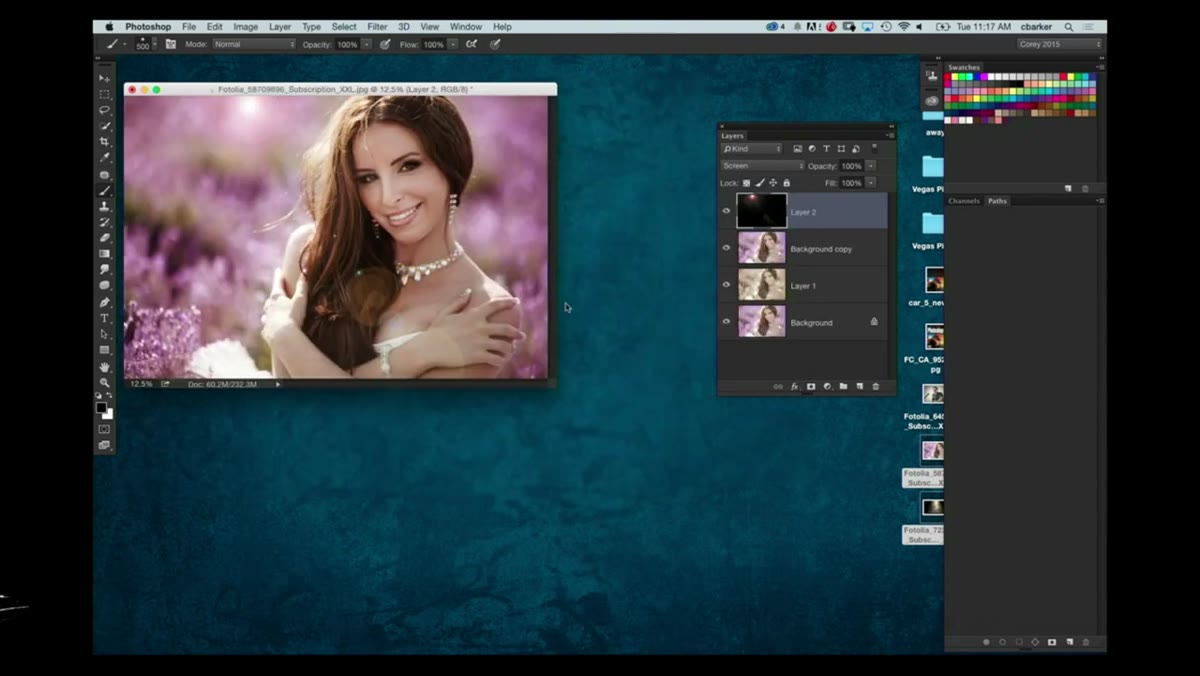
Task: Open the Apple menu
Action: pos(109,27)
